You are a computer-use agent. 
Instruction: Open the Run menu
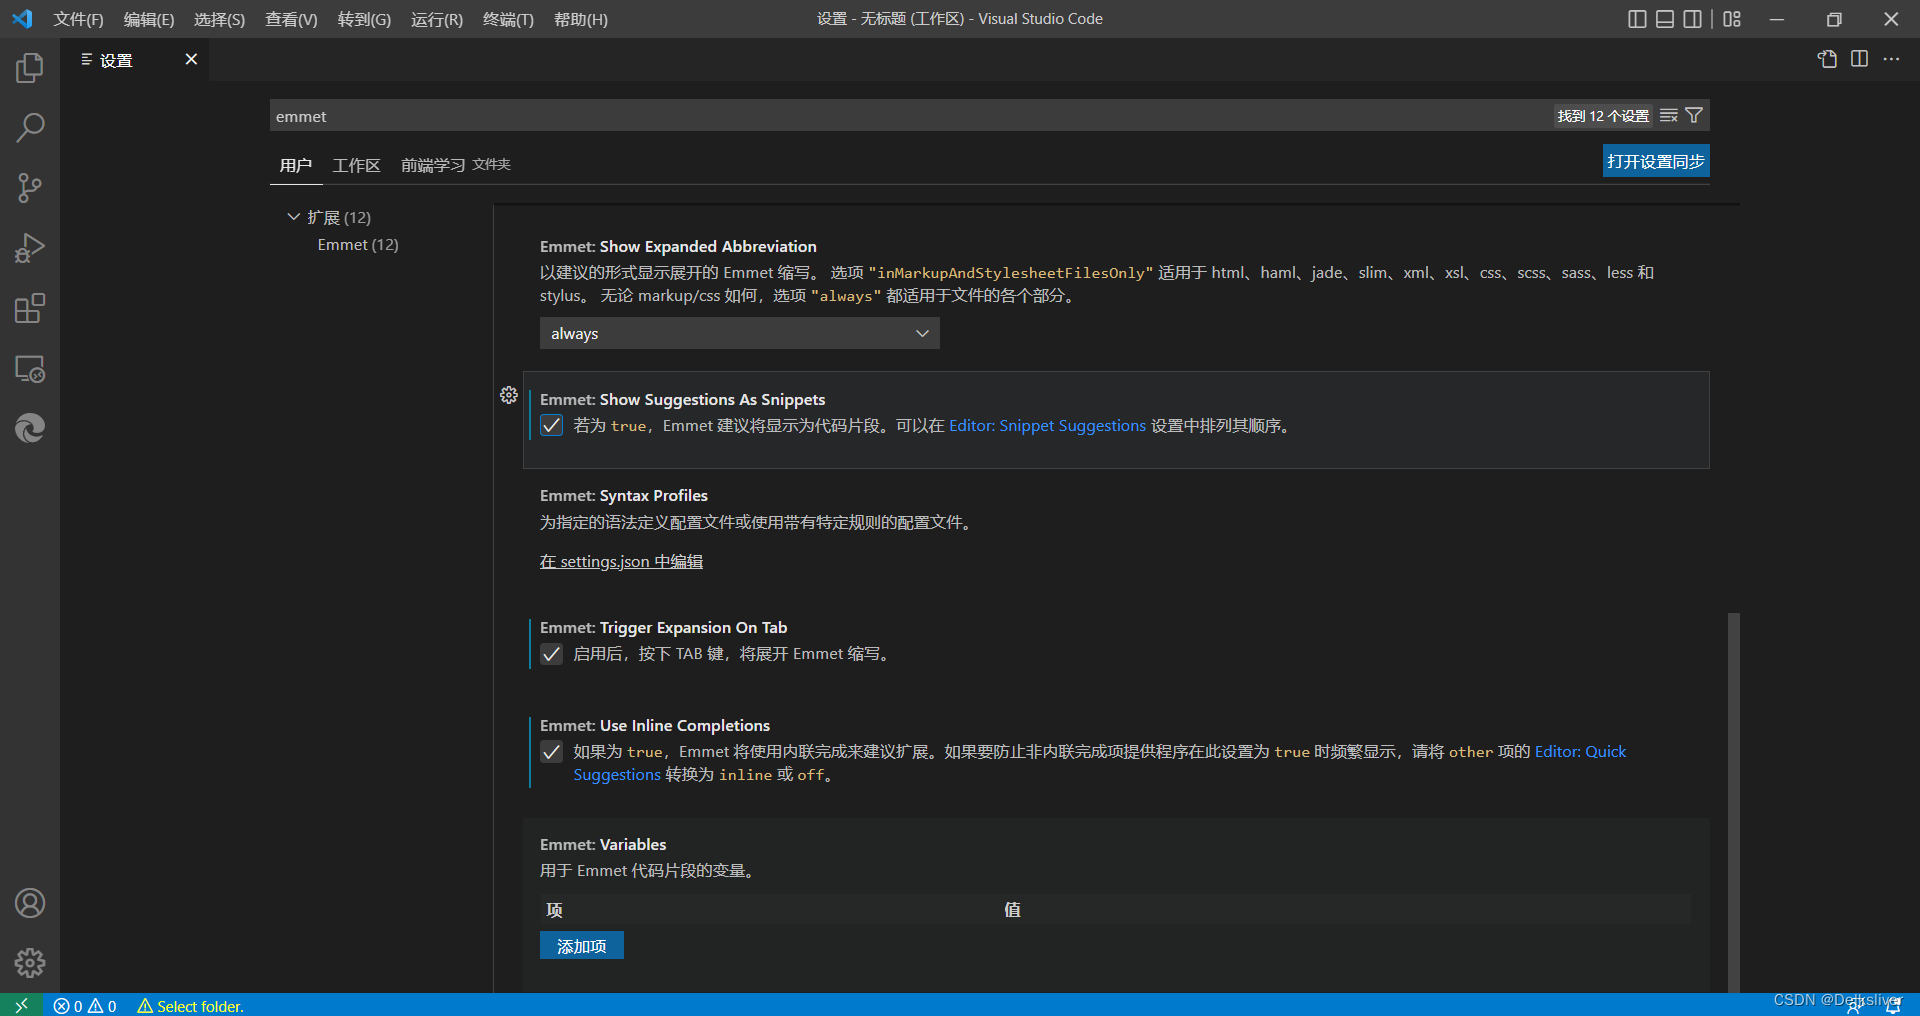pos(437,19)
